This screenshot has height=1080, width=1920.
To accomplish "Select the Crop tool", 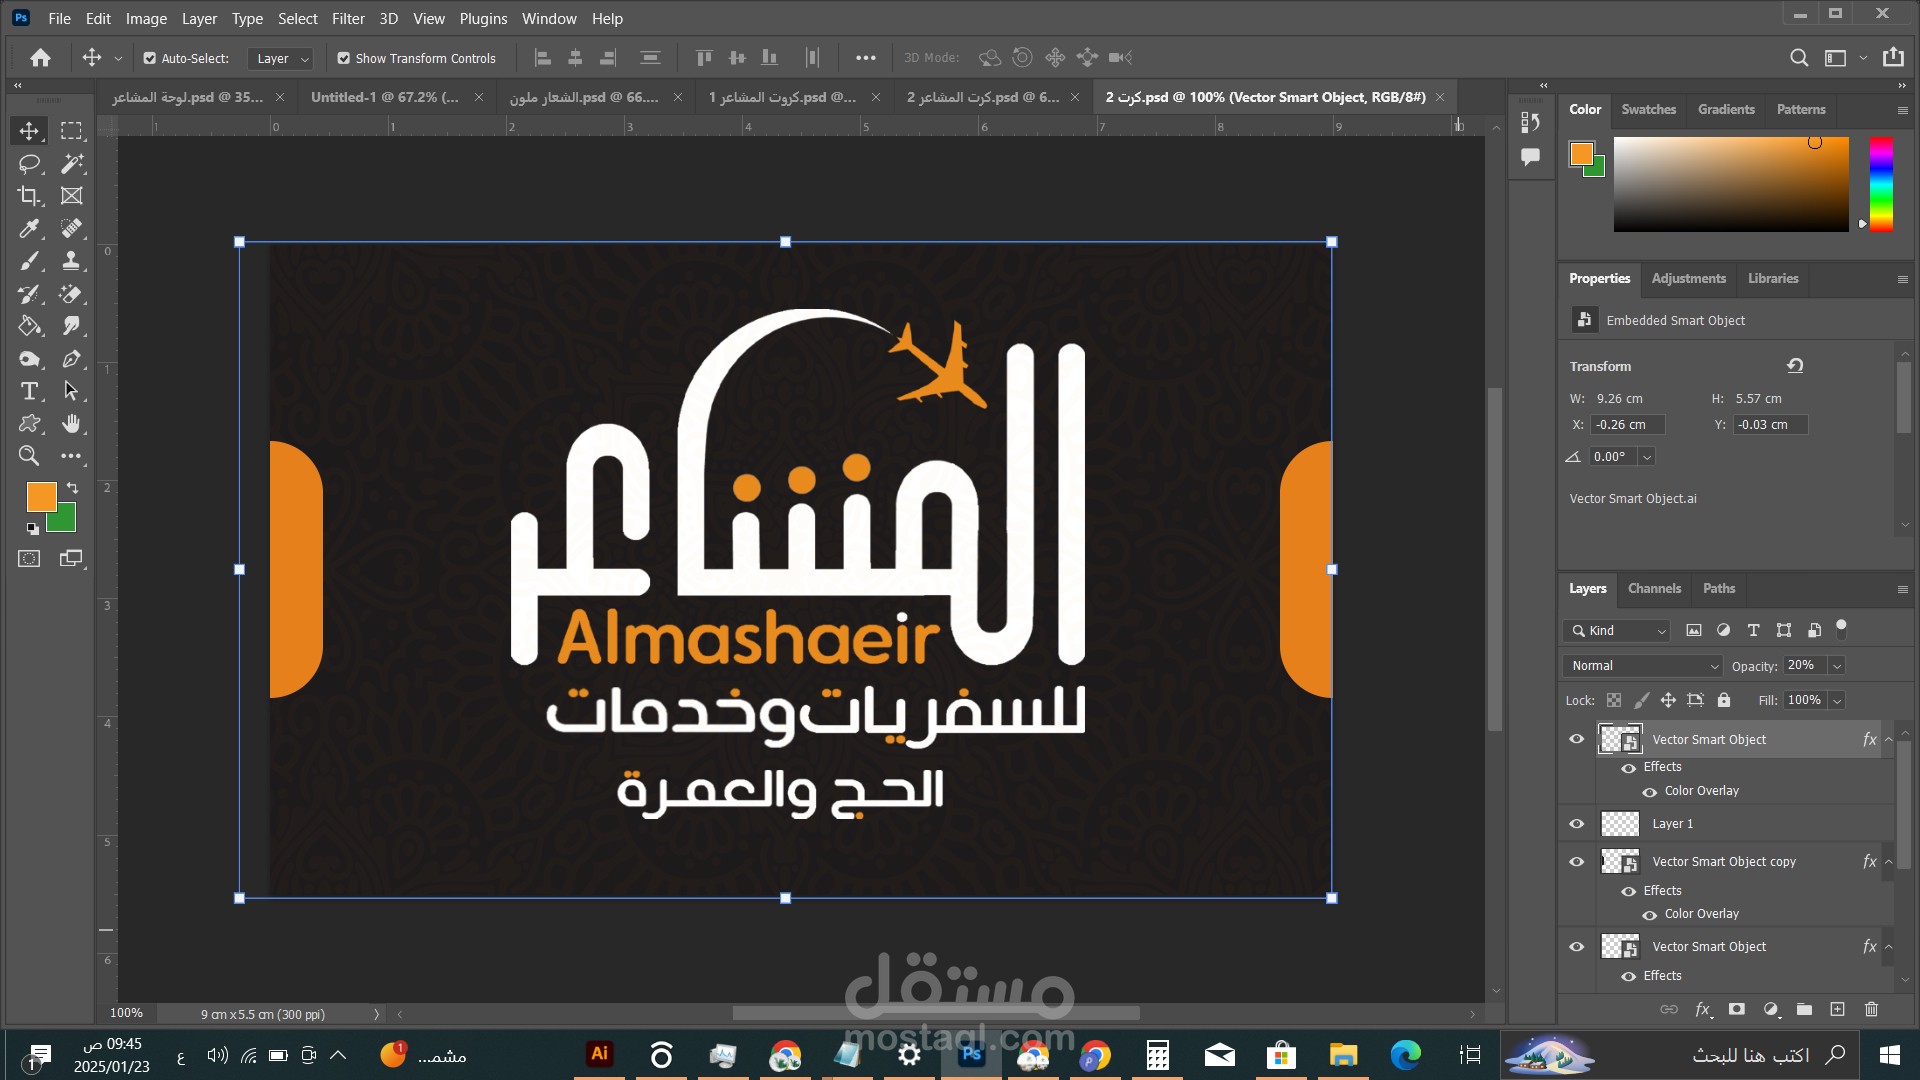I will (x=29, y=196).
